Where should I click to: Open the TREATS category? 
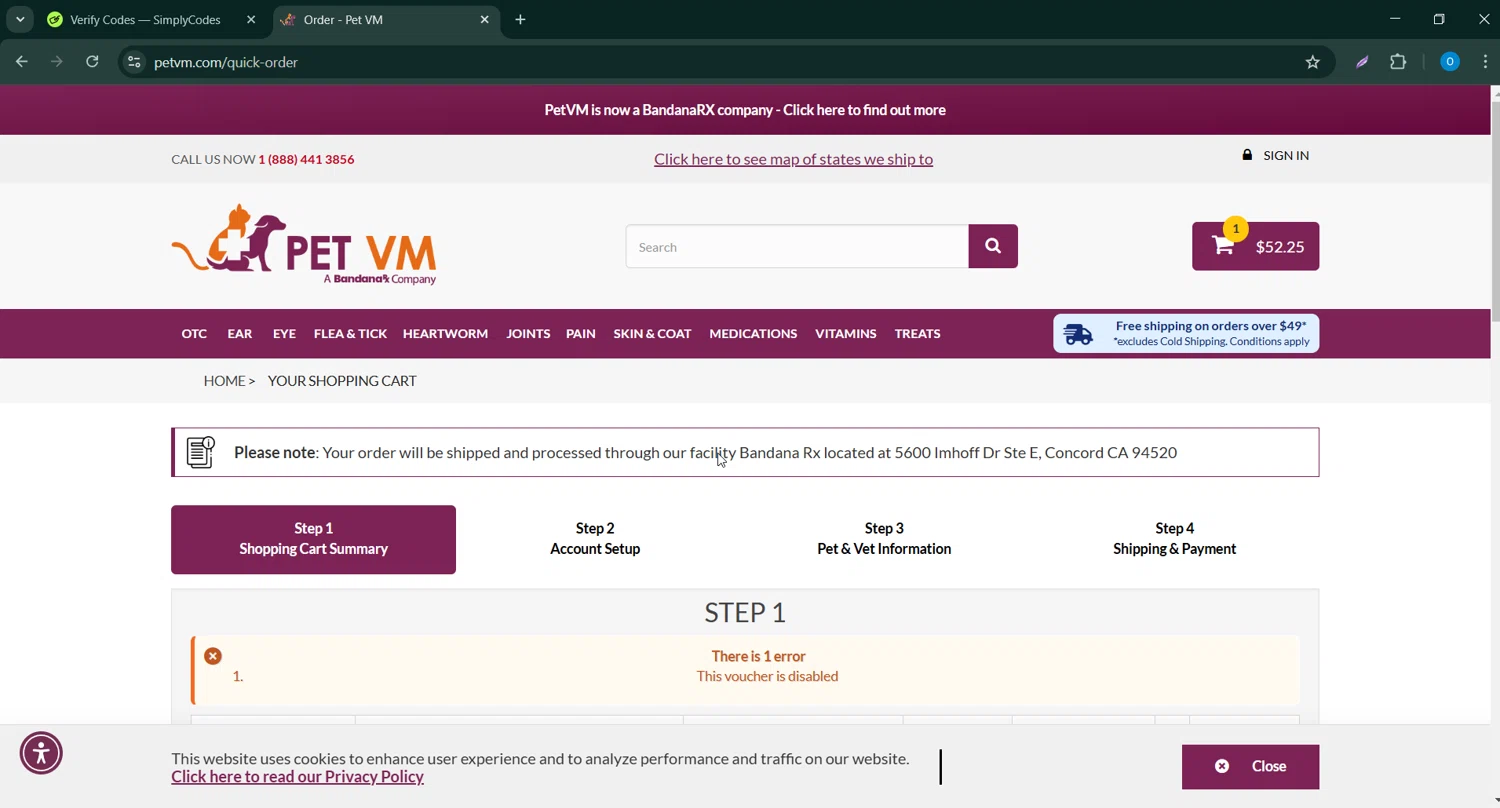[x=917, y=333]
